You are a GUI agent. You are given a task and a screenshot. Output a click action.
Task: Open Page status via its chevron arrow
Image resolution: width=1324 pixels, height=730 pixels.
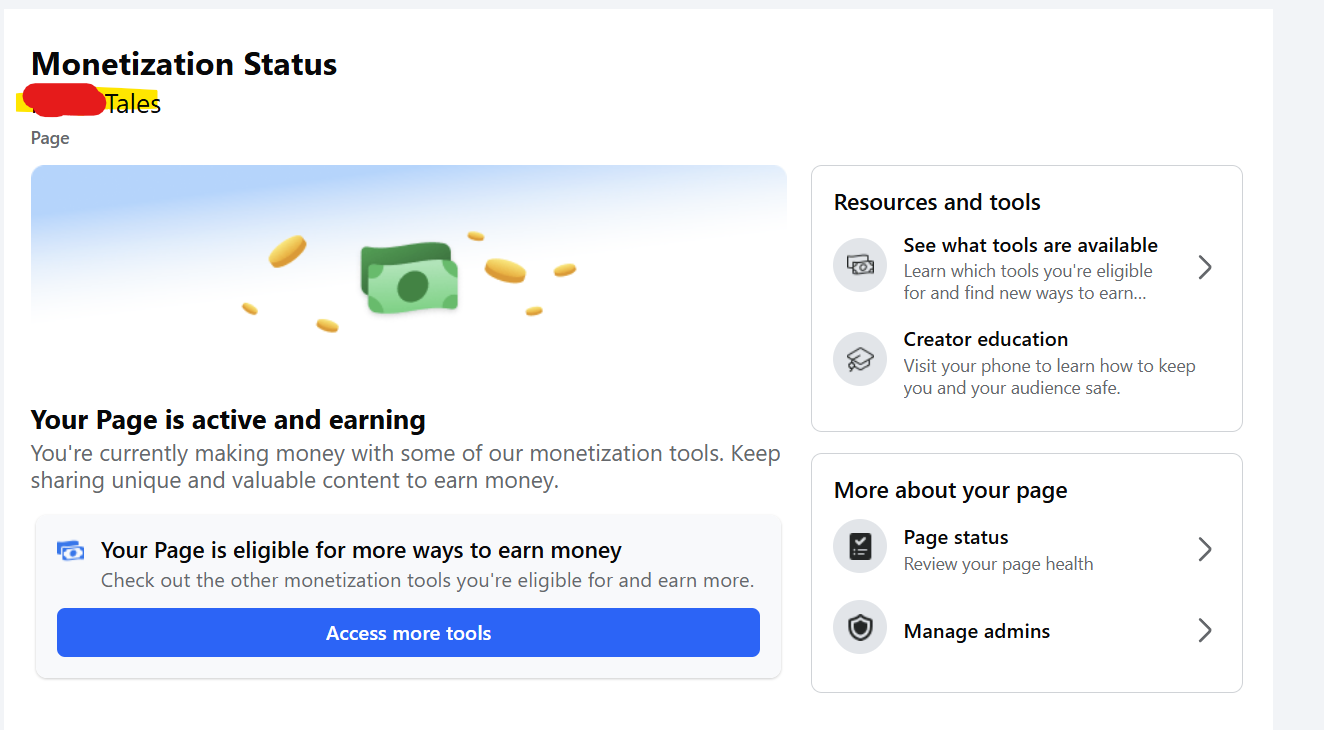1205,549
